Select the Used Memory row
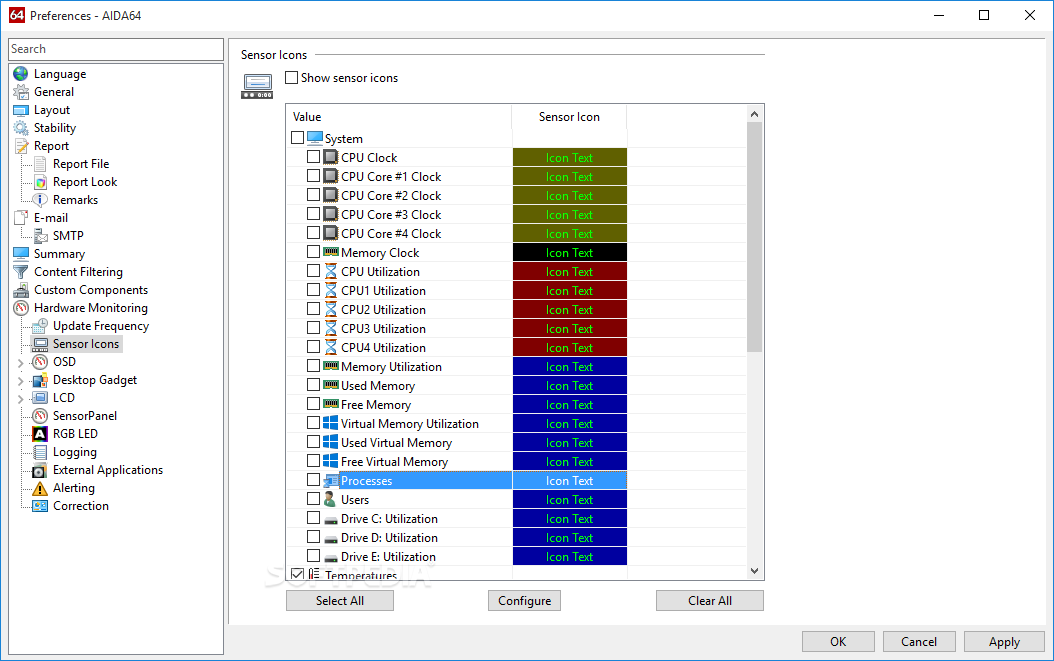This screenshot has height=661, width=1054. (x=378, y=386)
